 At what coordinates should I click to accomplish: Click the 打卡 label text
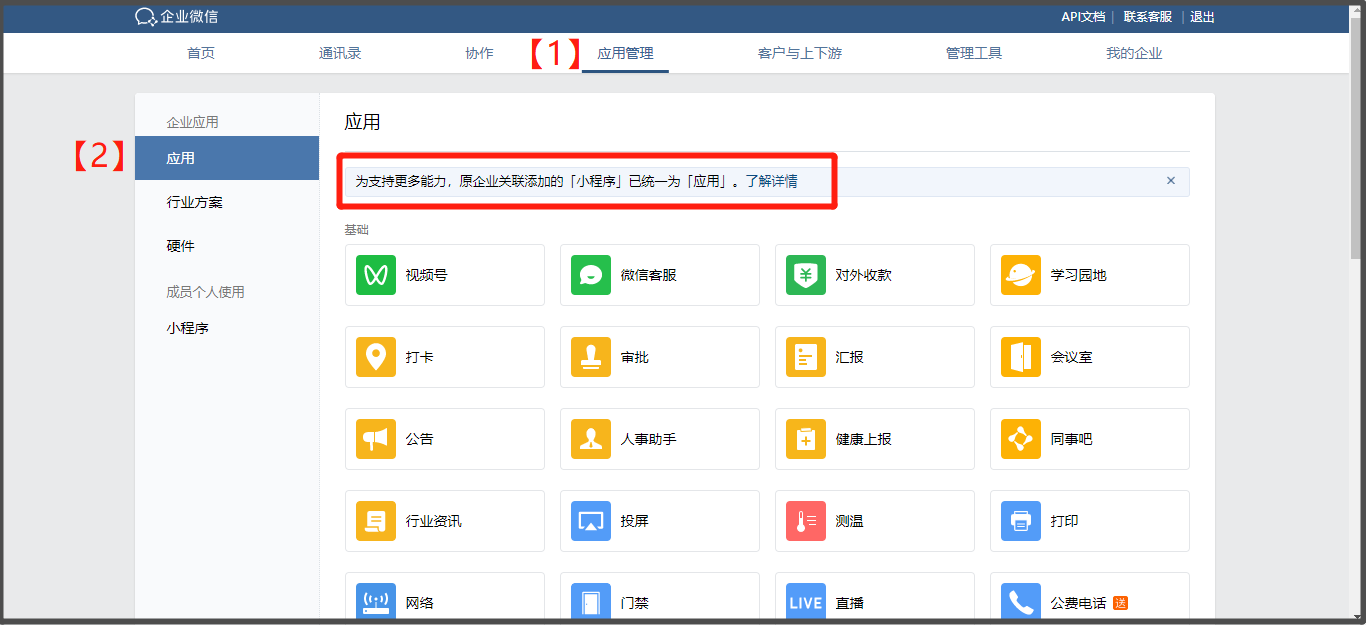point(420,357)
